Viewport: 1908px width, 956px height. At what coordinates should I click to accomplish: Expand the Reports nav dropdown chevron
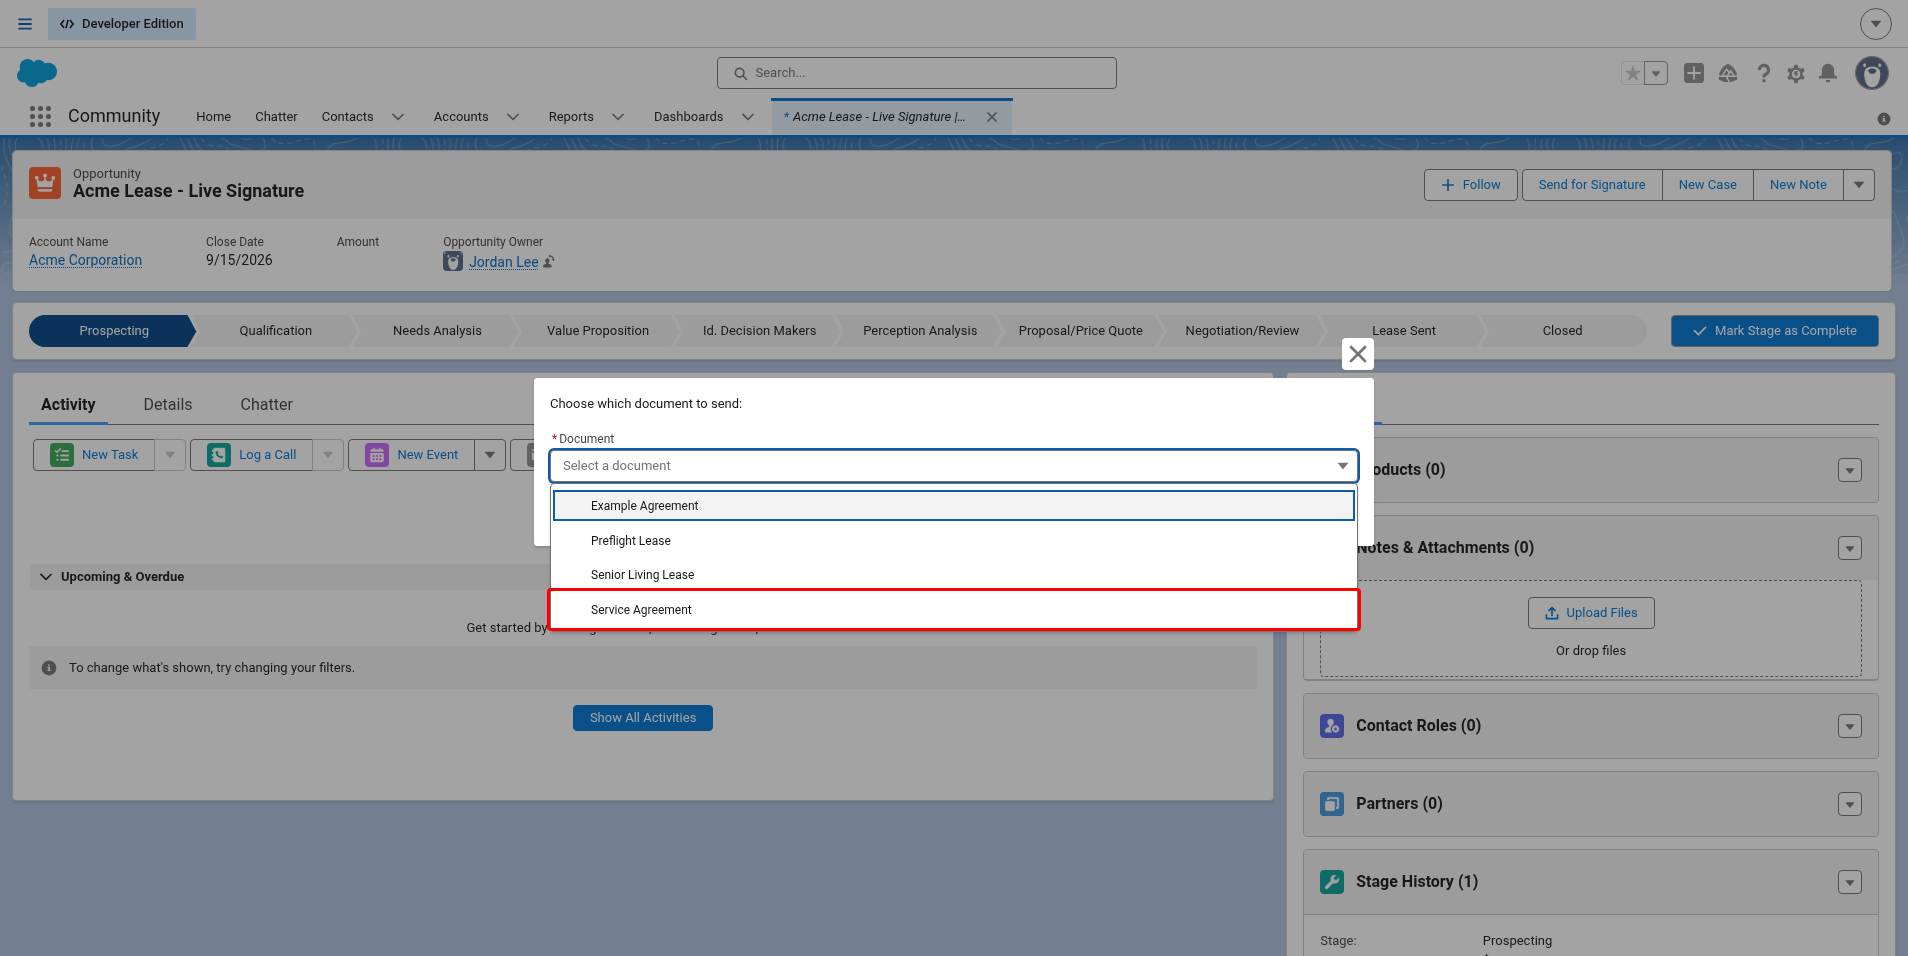tap(618, 117)
